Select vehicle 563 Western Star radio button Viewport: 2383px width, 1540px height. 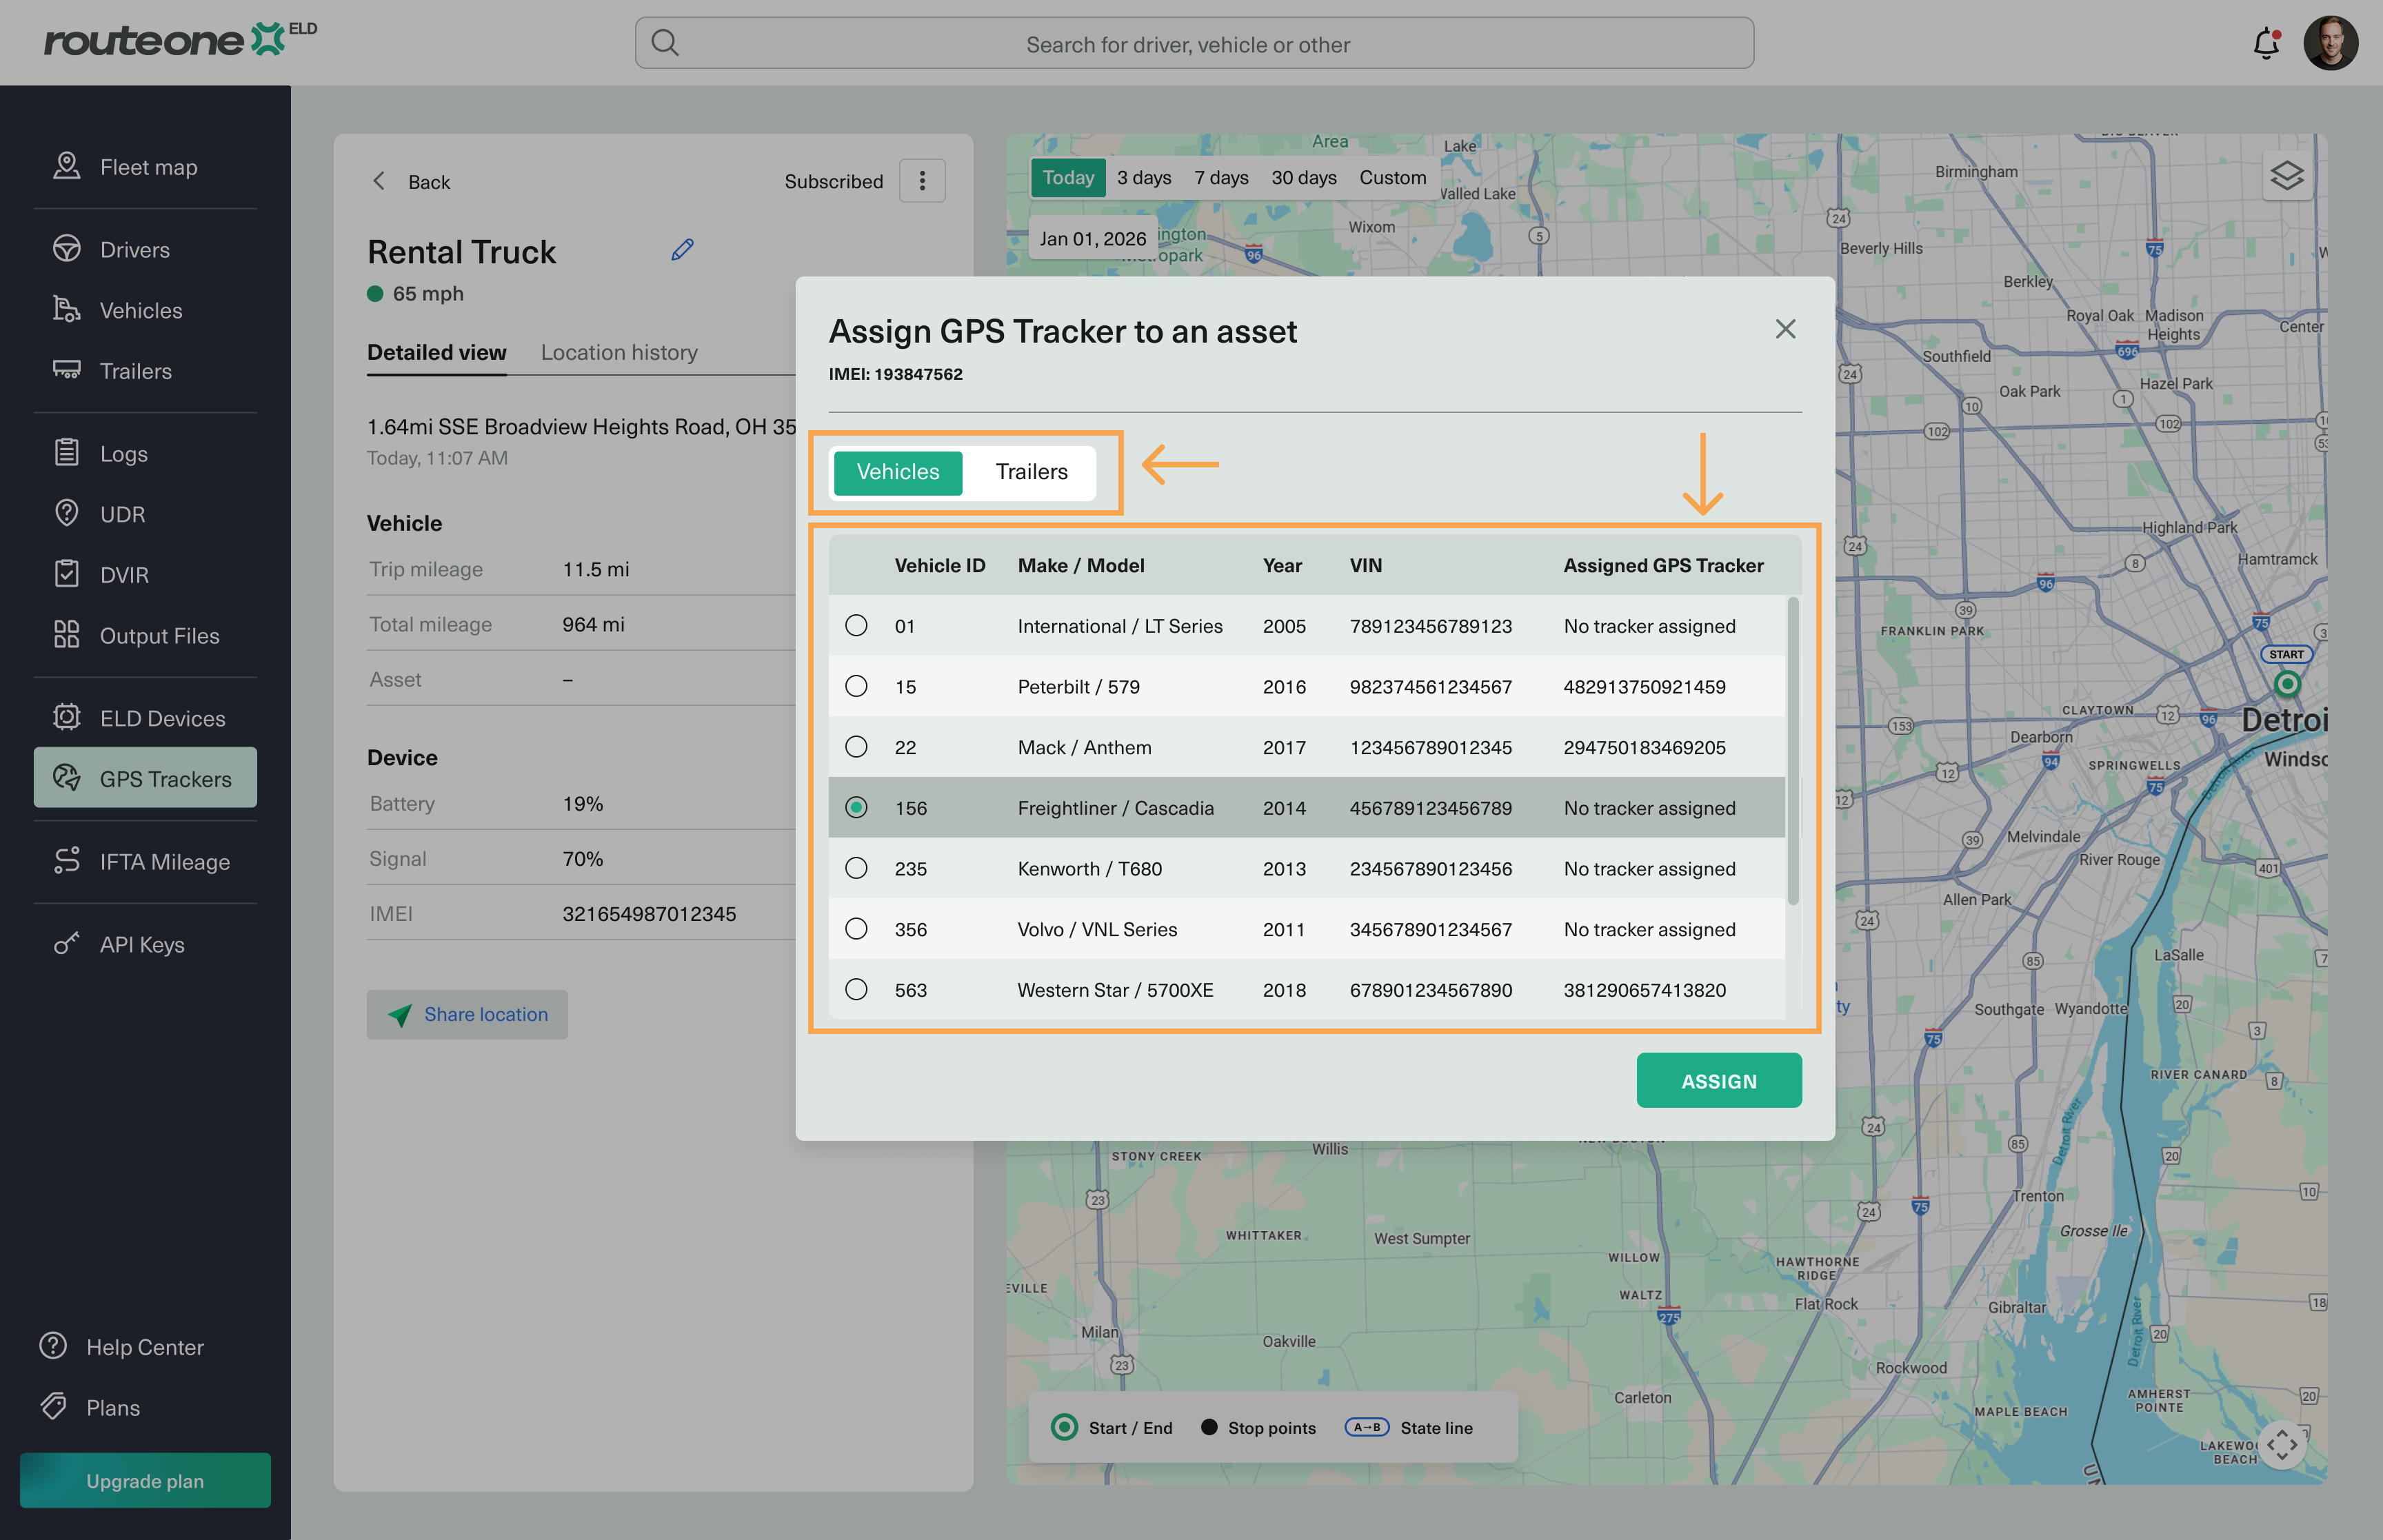(856, 989)
